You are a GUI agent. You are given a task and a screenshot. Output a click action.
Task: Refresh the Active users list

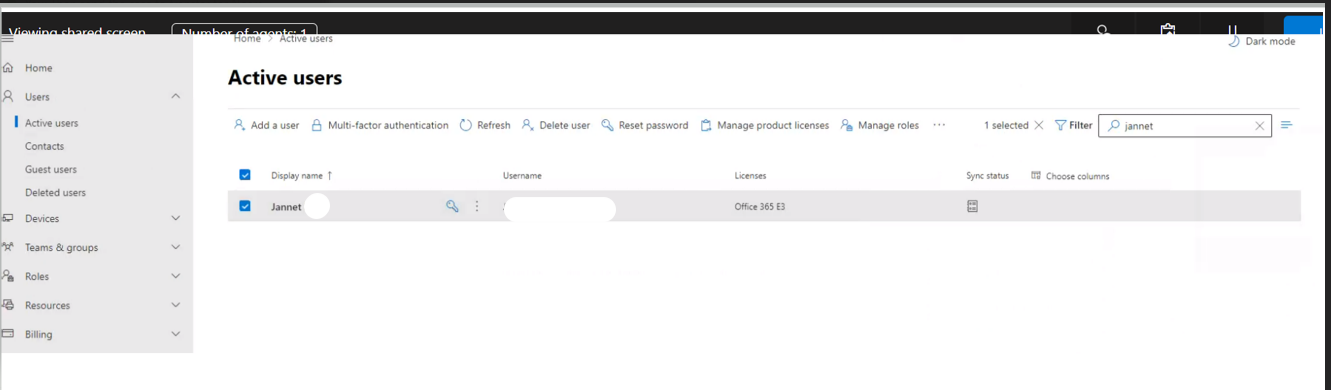click(x=485, y=125)
